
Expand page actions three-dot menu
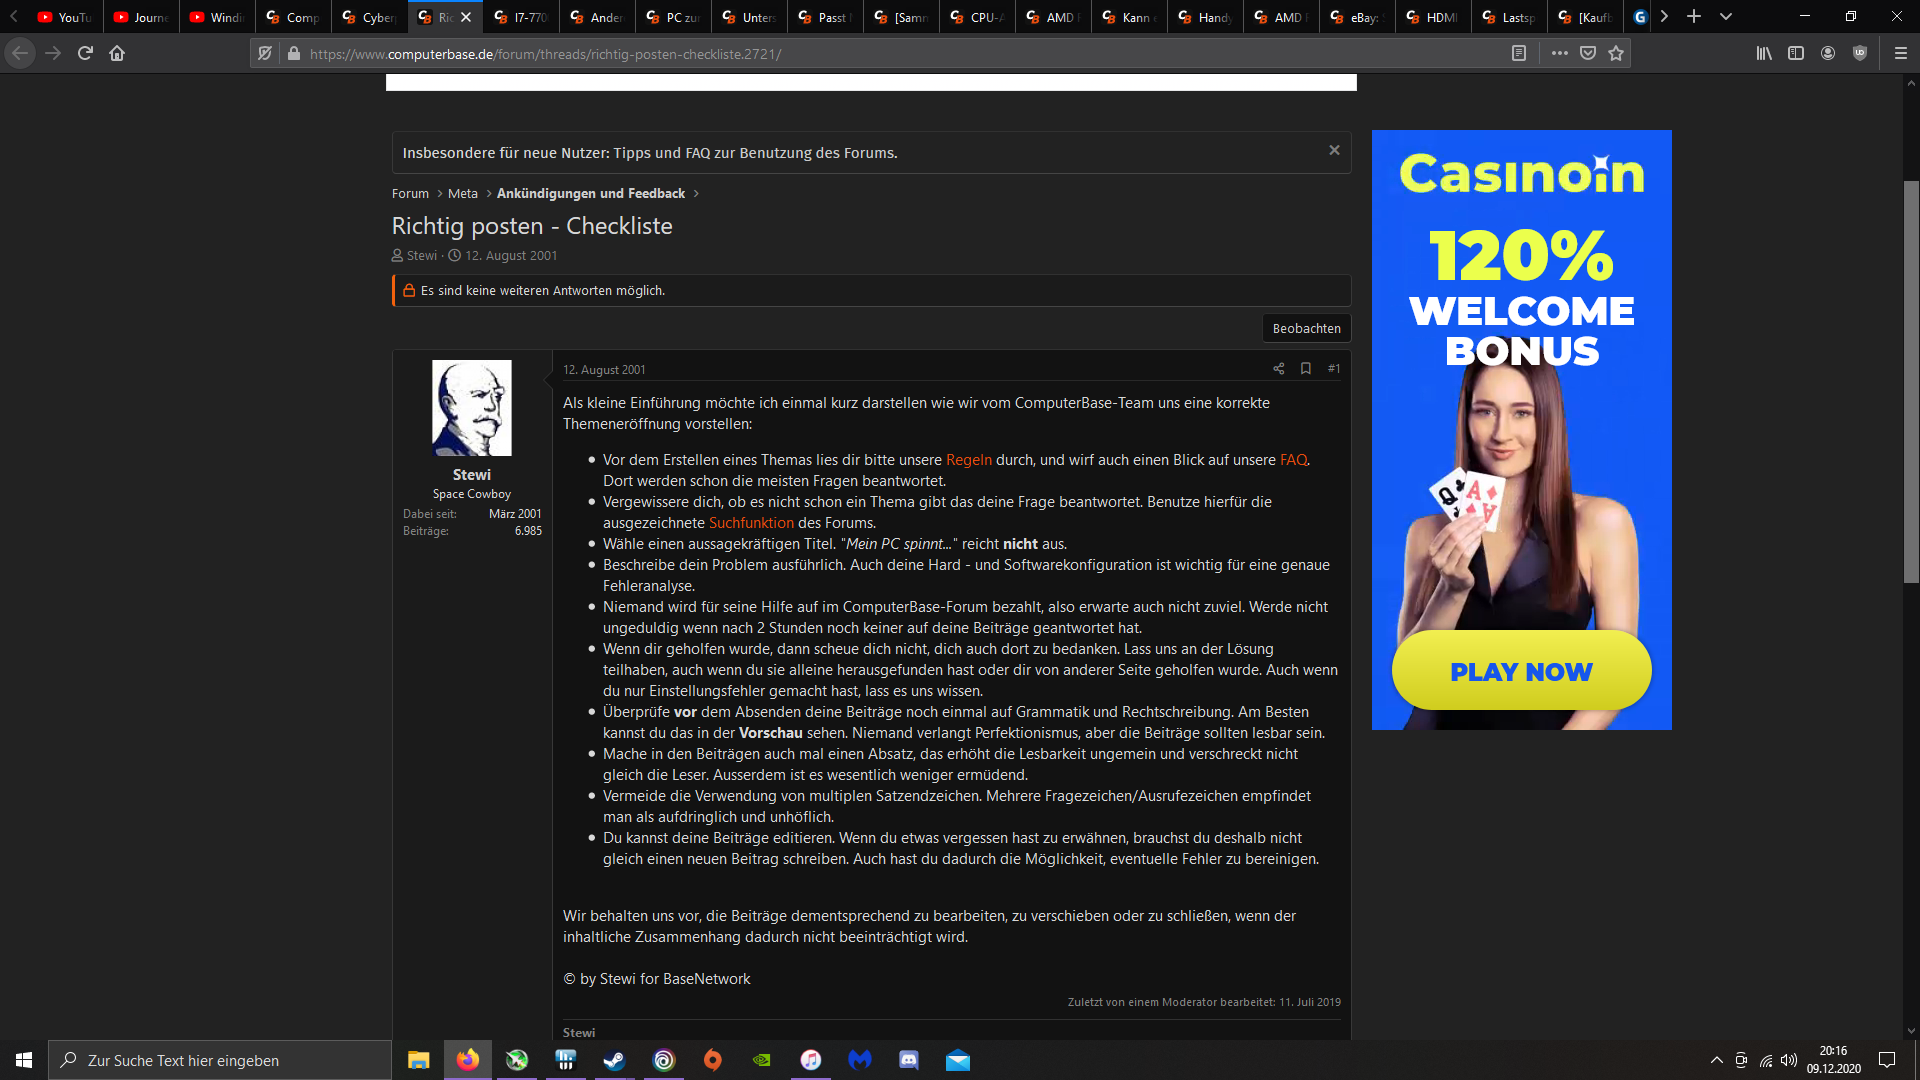pos(1559,54)
